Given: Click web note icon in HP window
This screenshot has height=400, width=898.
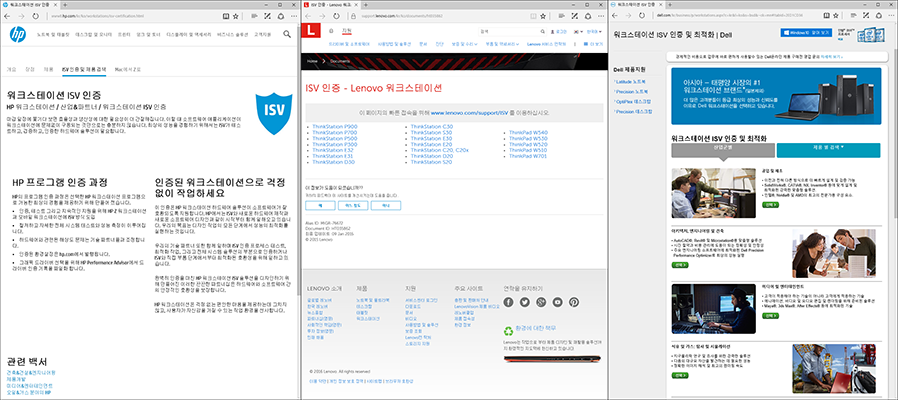Looking at the screenshot, I should tap(269, 16).
